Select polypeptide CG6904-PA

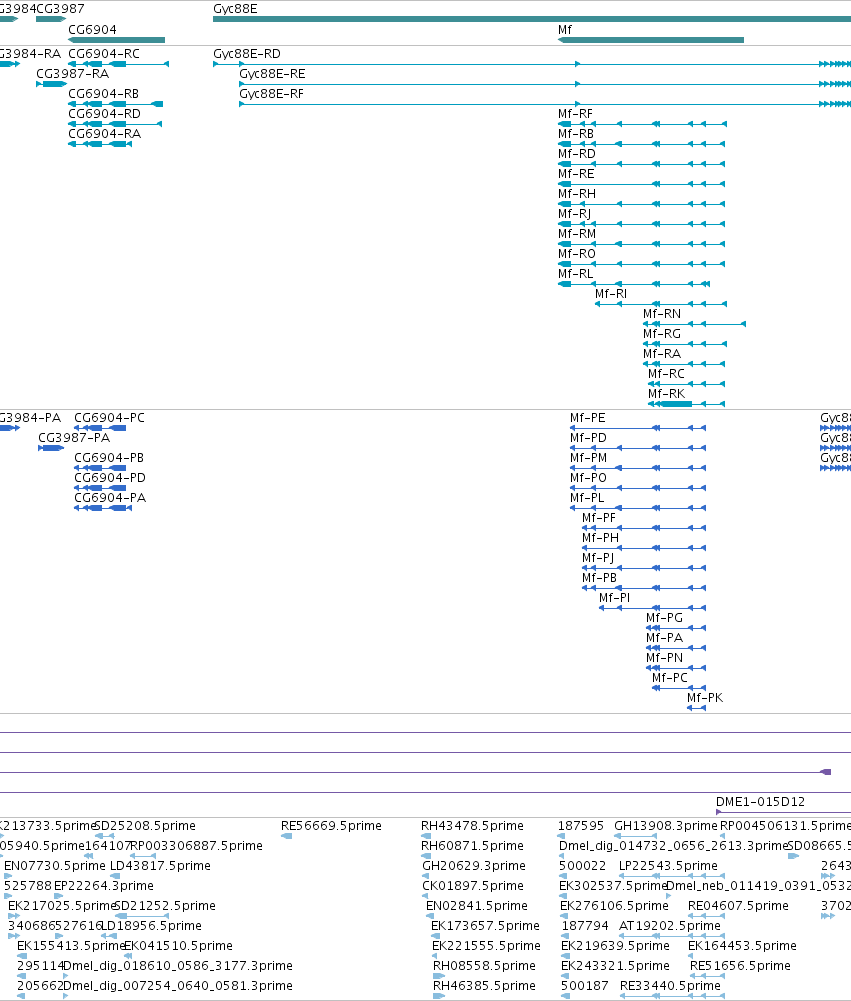pos(110,497)
